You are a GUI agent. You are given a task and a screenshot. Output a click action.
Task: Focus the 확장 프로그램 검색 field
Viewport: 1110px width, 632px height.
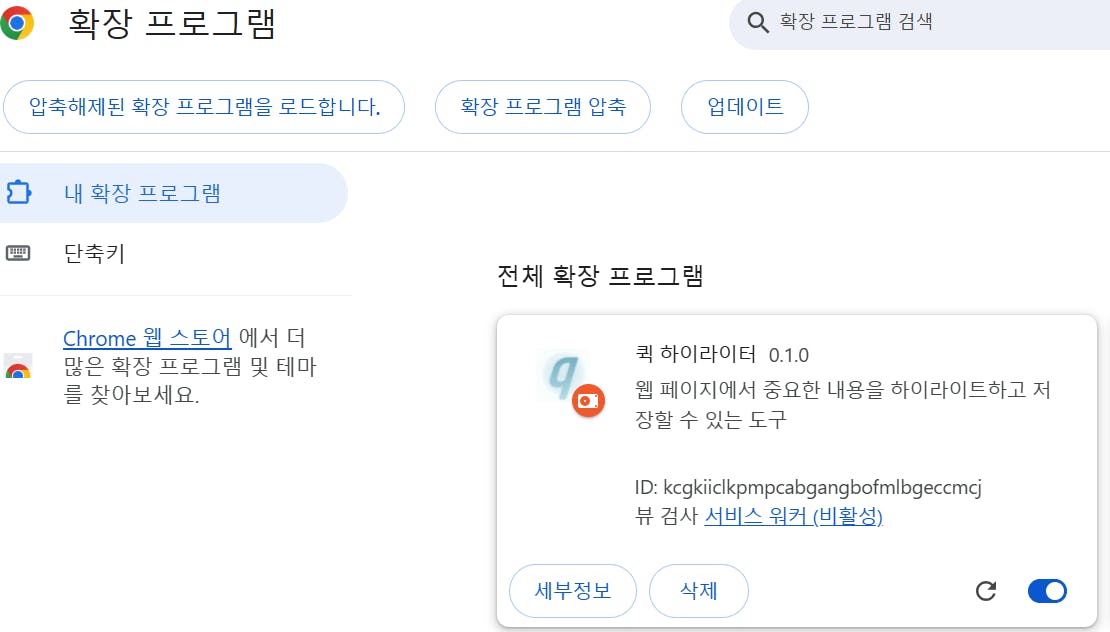tap(930, 22)
